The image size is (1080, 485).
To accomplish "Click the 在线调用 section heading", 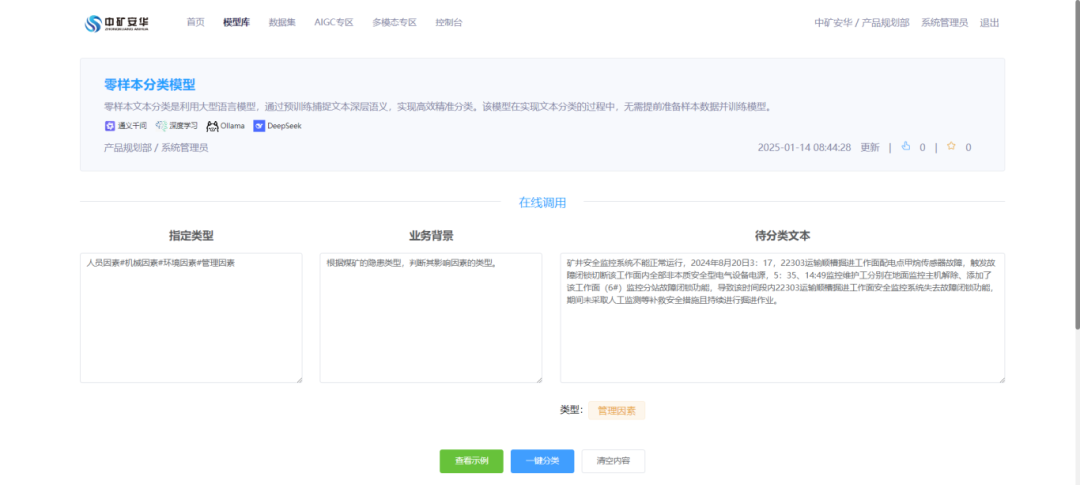I will (542, 203).
